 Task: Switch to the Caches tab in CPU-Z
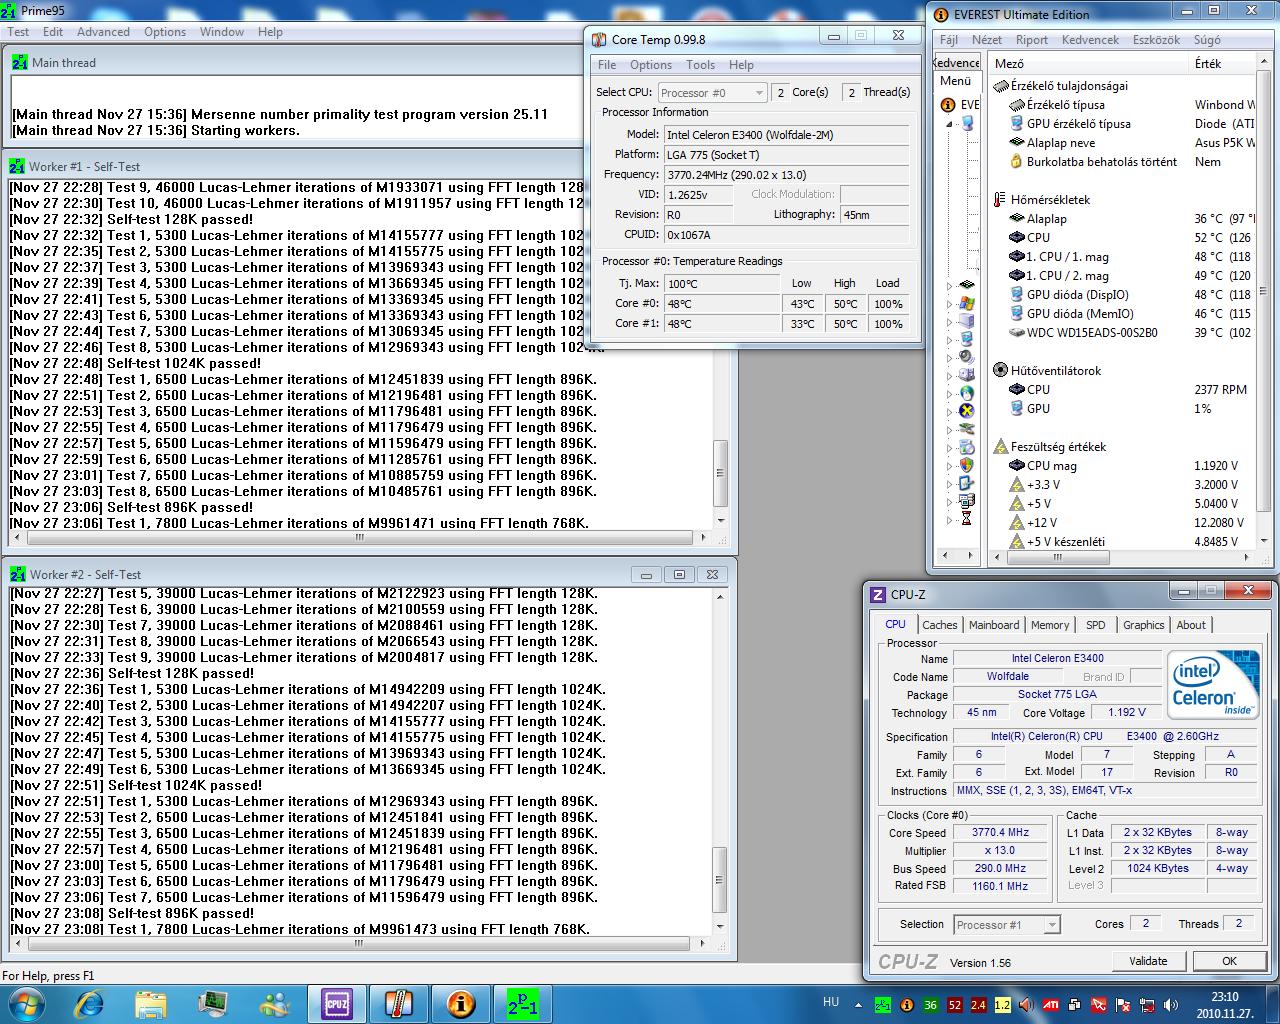pyautogui.click(x=939, y=625)
